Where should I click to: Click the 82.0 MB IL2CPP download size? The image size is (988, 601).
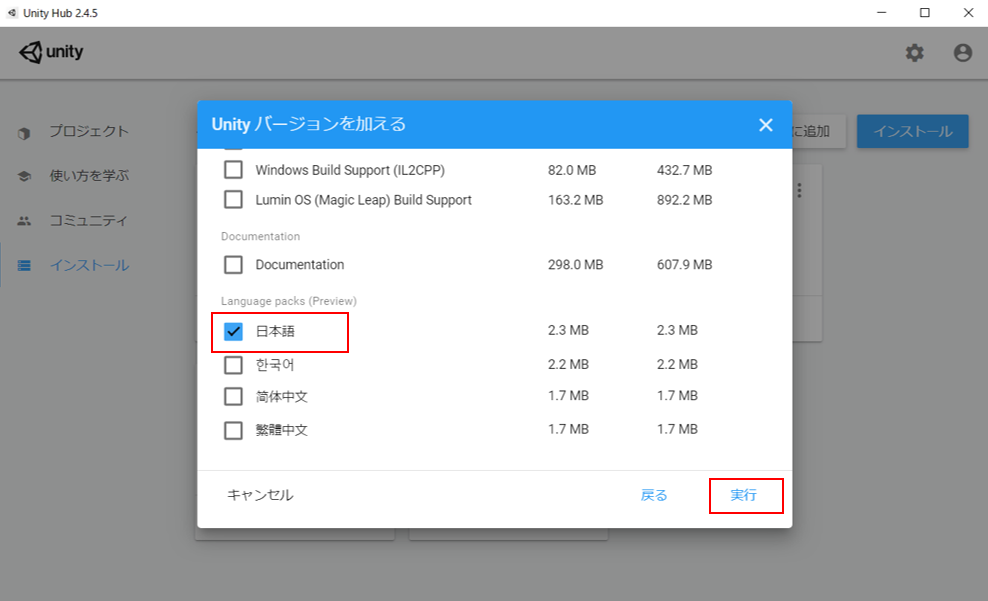572,170
